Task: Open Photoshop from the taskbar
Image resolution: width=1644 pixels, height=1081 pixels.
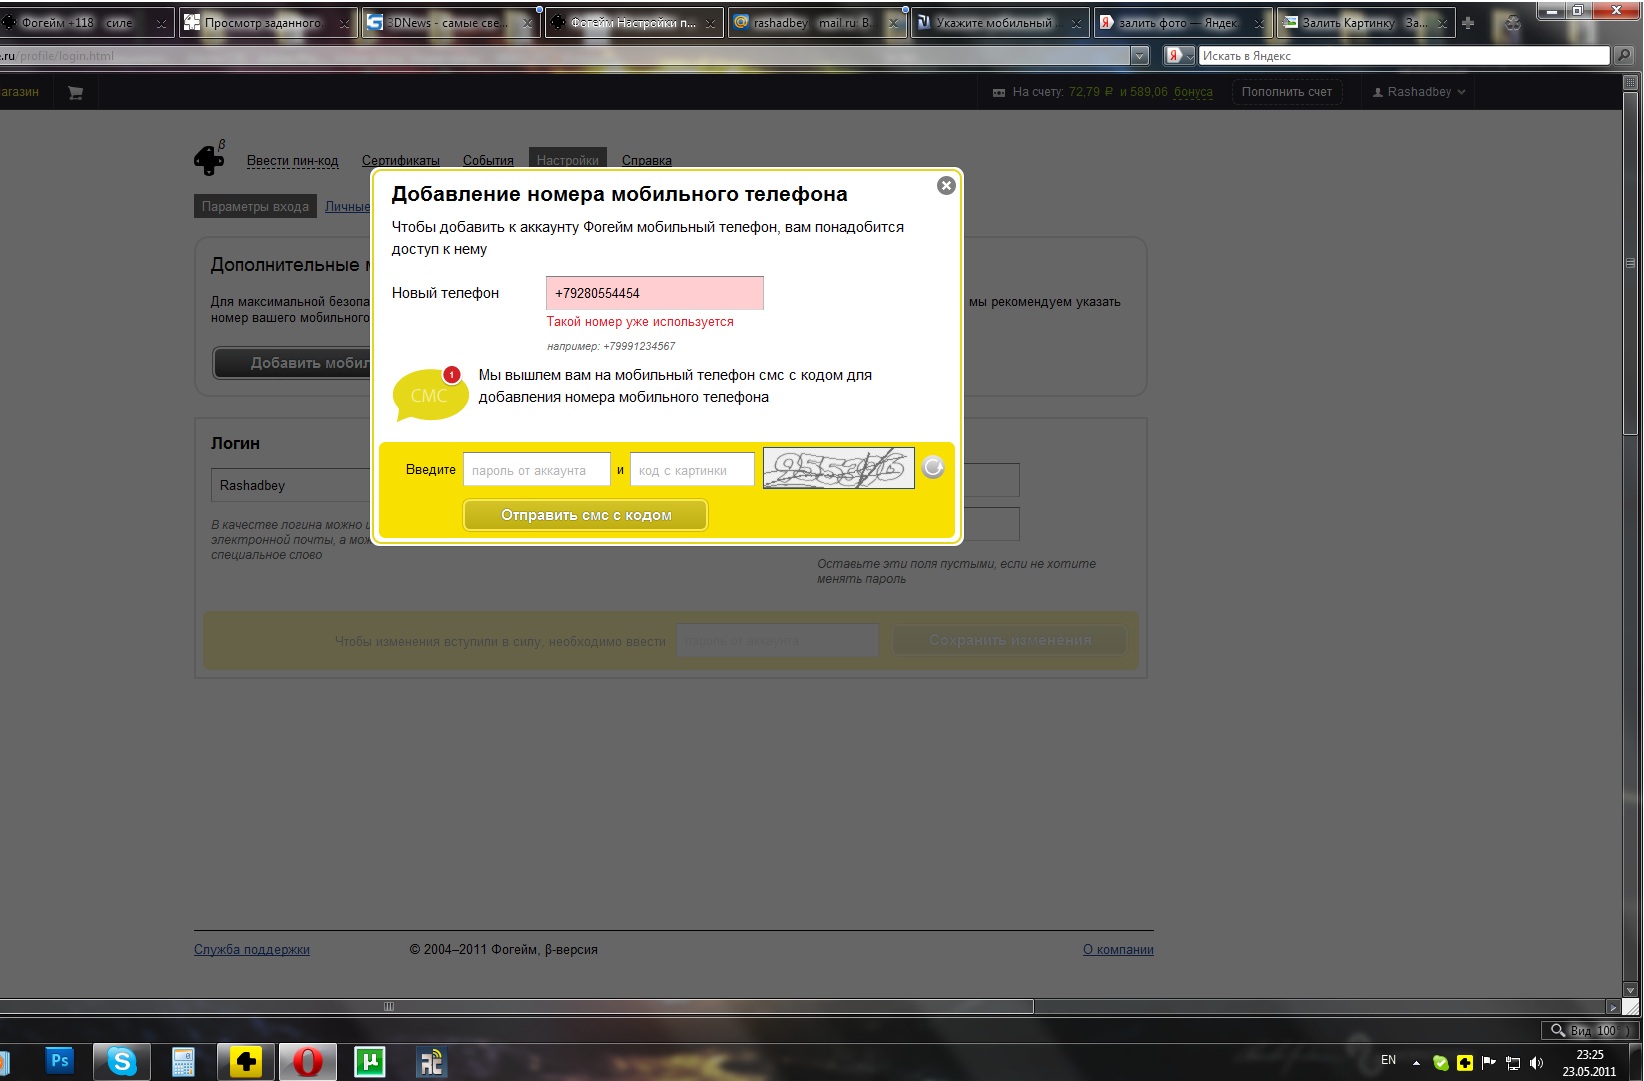Action: 59,1061
